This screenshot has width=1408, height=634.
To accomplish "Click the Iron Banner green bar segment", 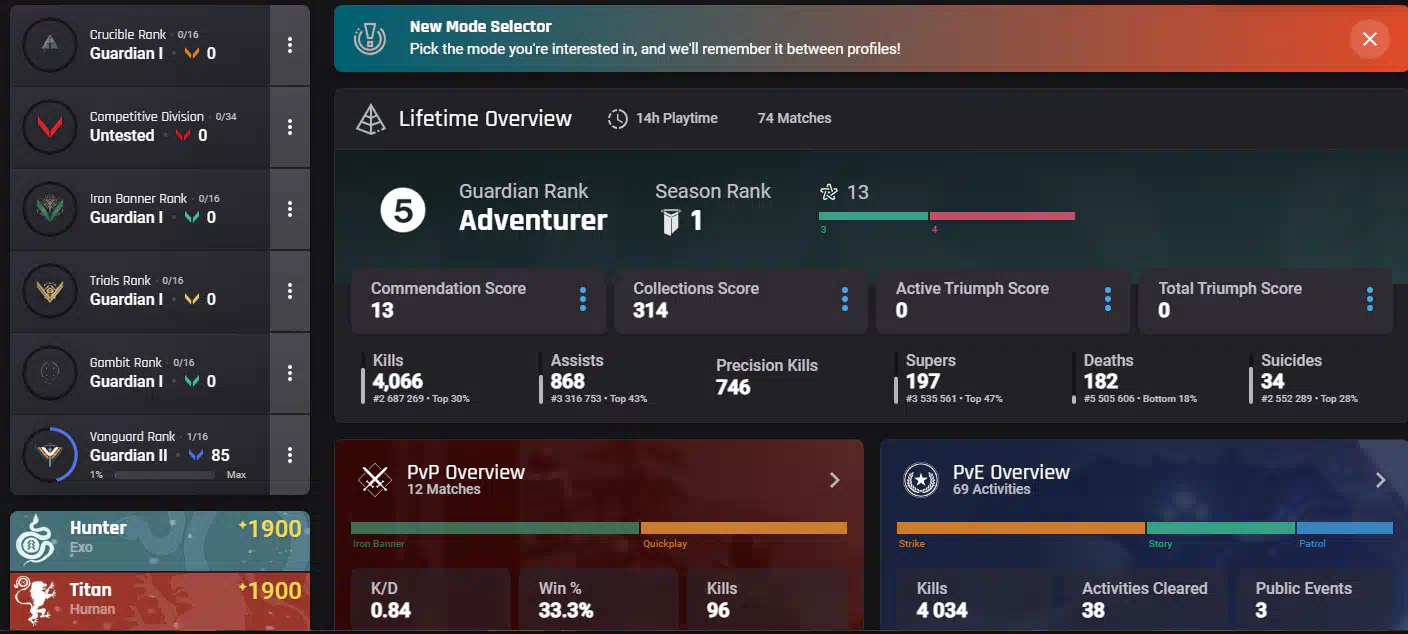I will (x=495, y=528).
